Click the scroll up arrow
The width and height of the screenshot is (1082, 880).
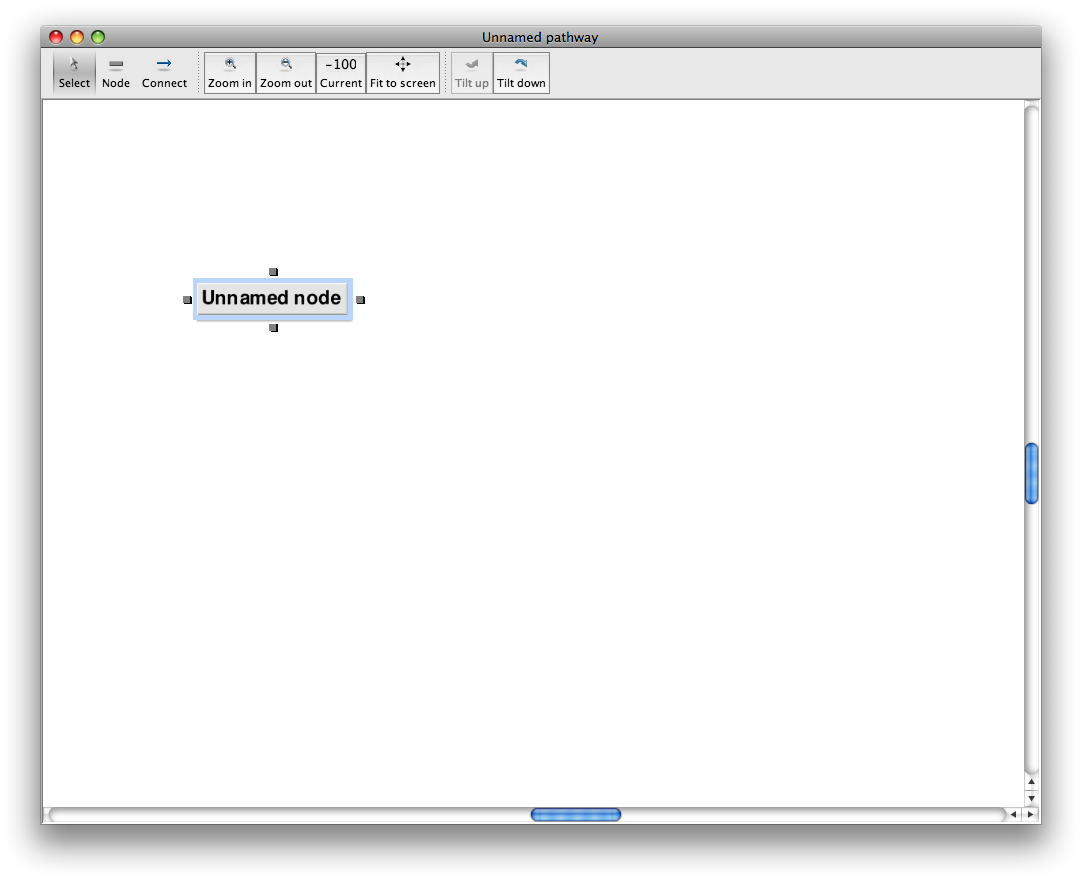1032,782
